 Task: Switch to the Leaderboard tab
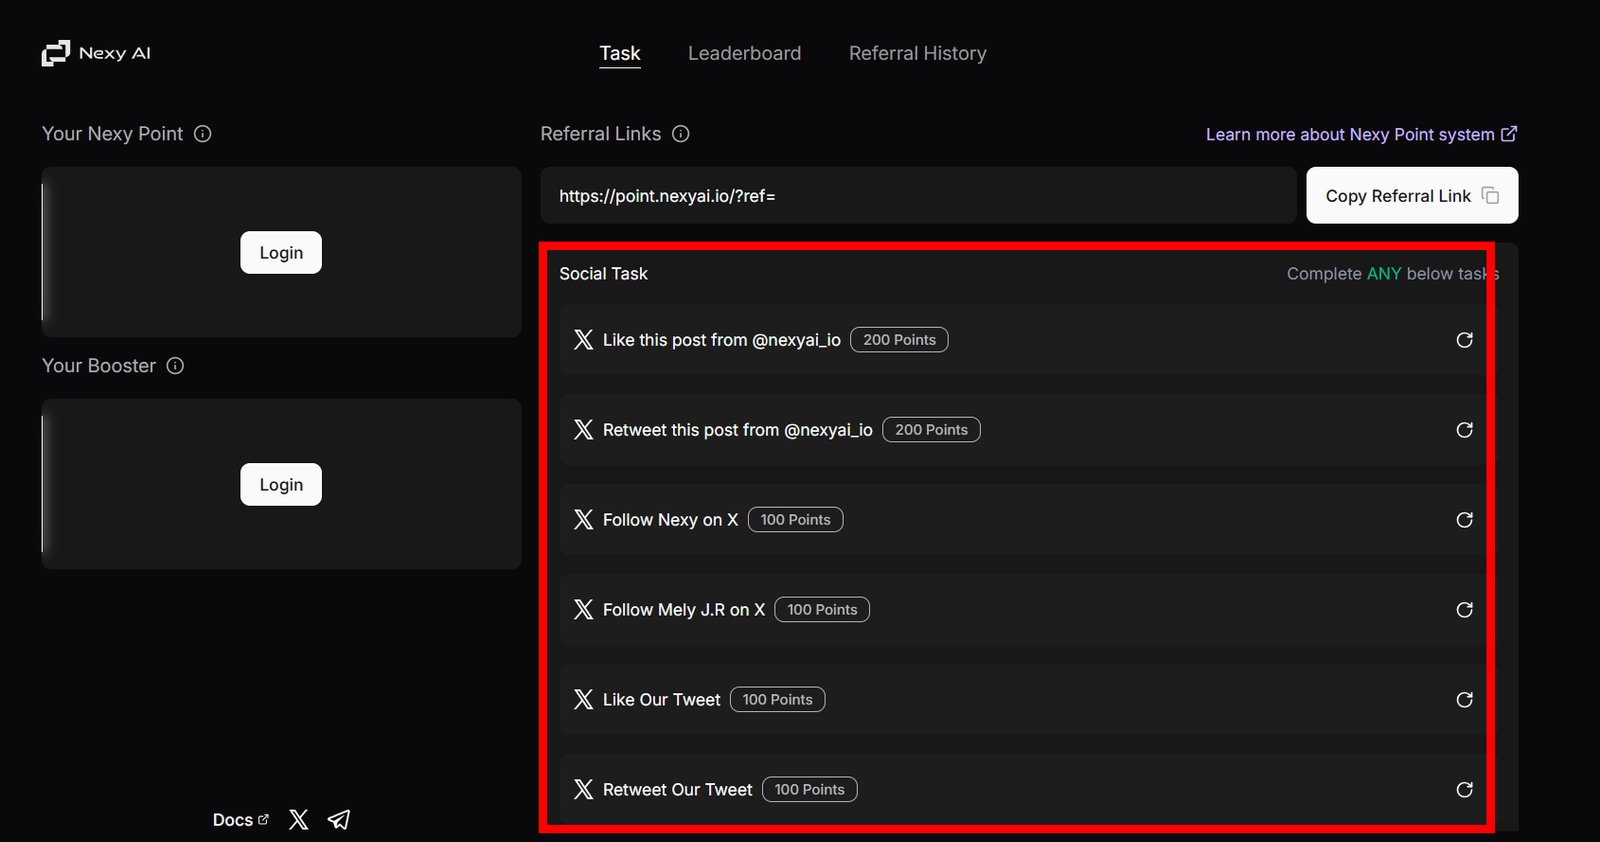[x=744, y=53]
